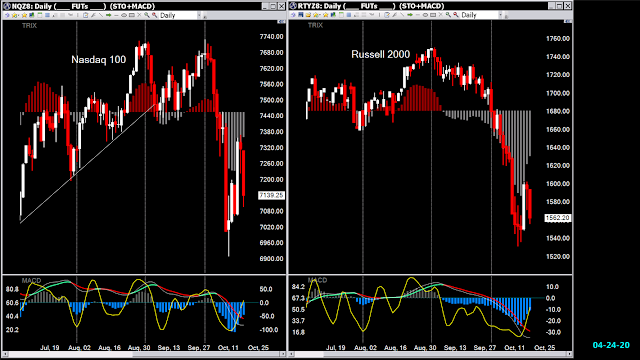Click green arrow tool in RTYZ8 toolbar
The height and width of the screenshot is (360, 640).
(x=410, y=15)
